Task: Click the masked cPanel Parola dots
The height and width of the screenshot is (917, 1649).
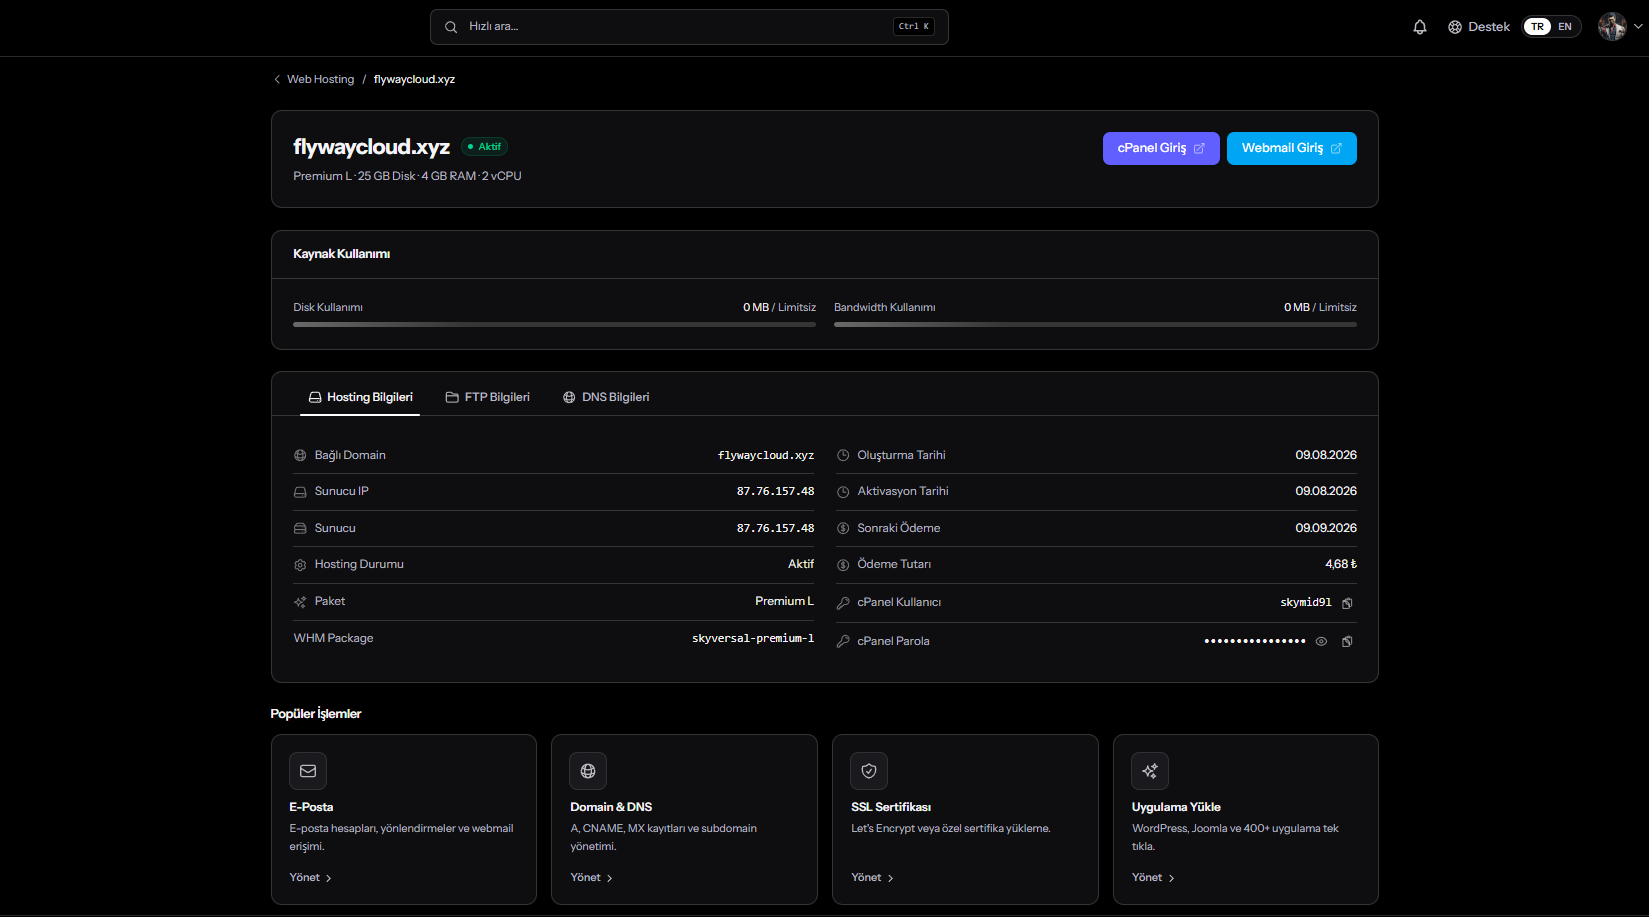Action: coord(1255,641)
